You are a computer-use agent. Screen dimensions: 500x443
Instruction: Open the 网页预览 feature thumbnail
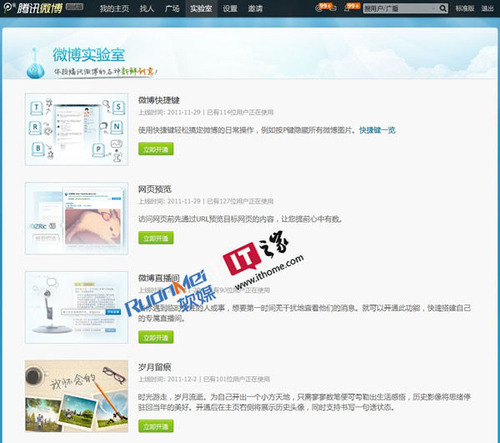pos(77,218)
